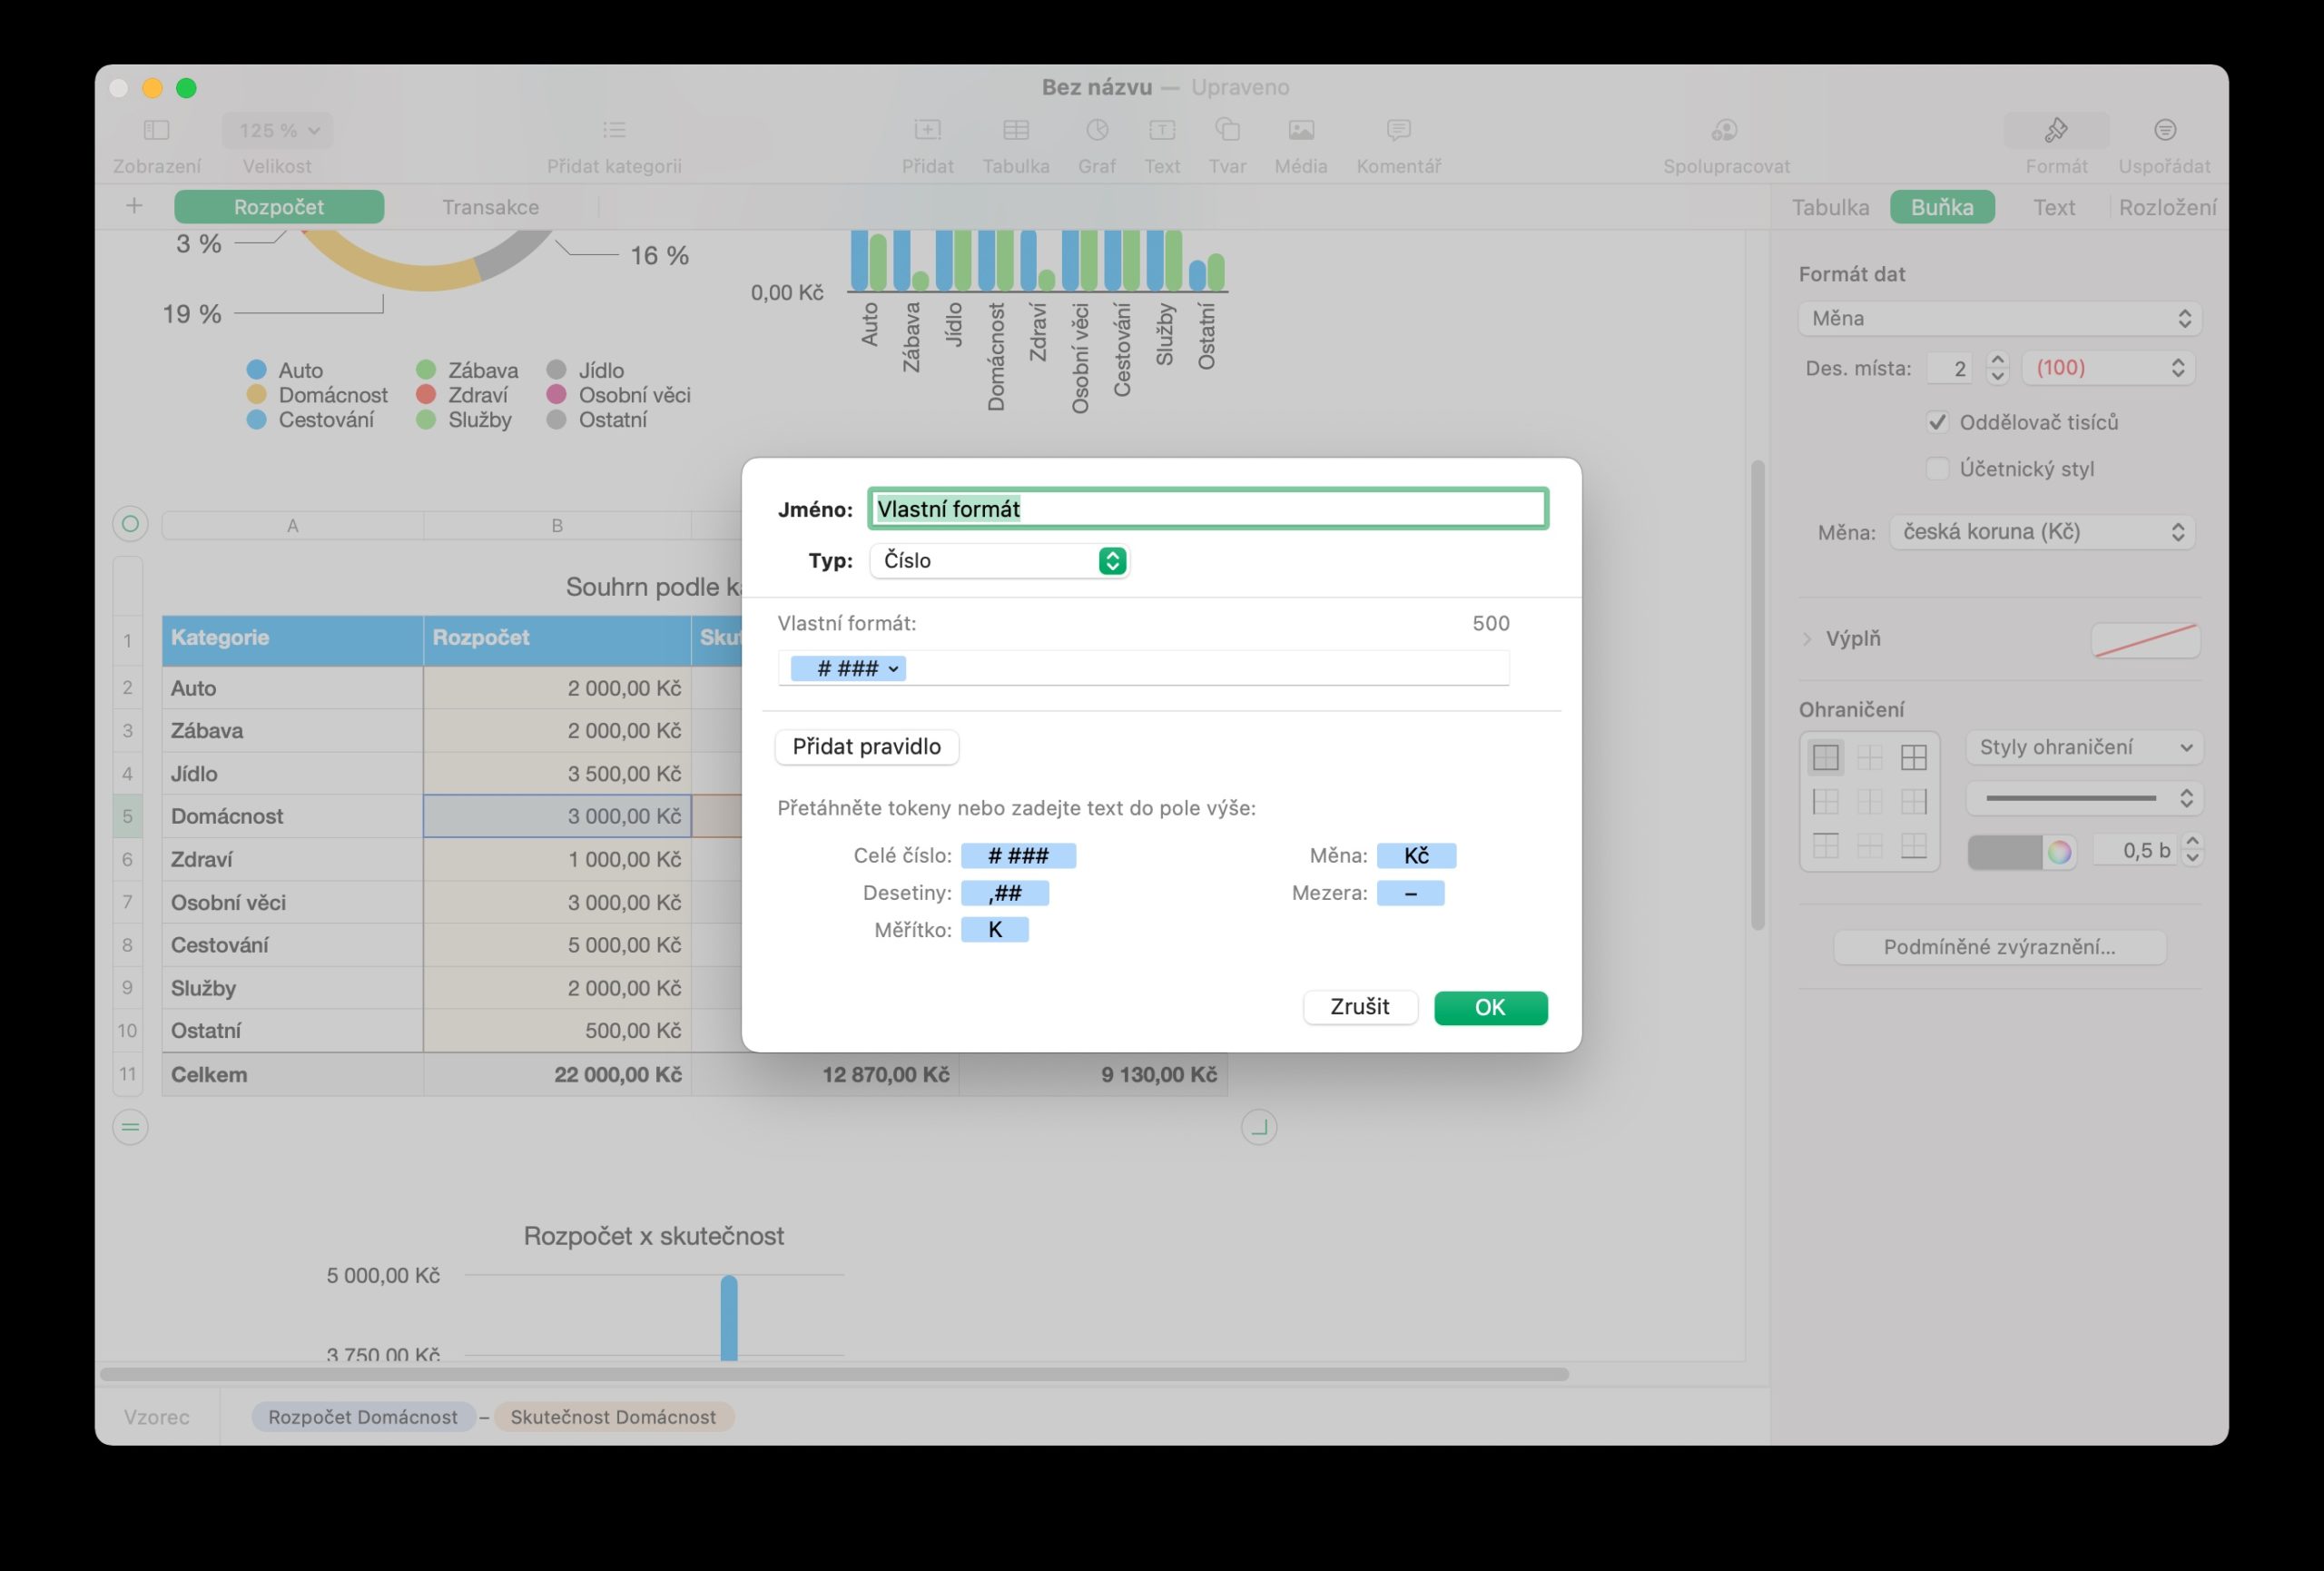Screen dimensions: 2324x1571
Task: Switch to the Tabulka inspector tab
Action: (x=1829, y=207)
